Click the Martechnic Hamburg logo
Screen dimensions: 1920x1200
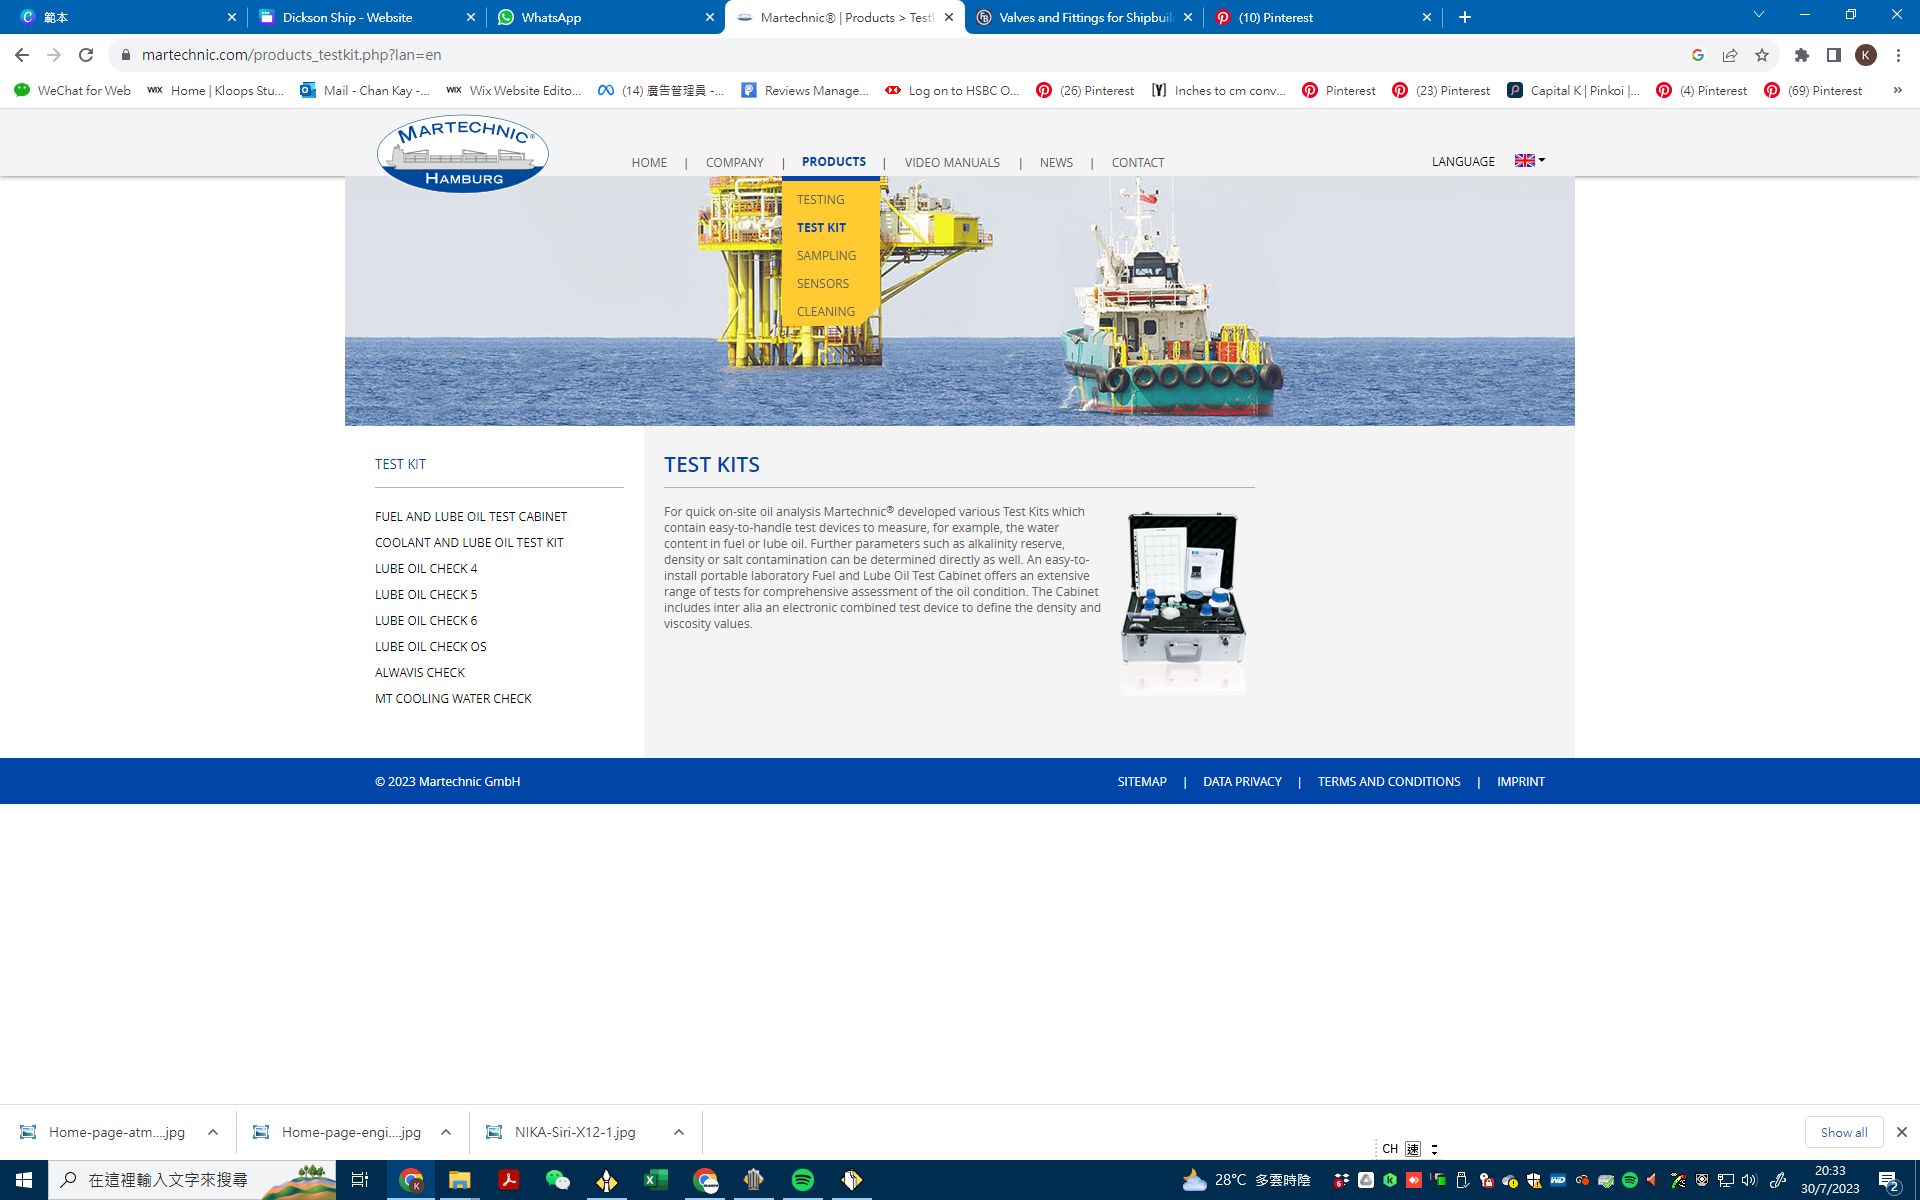(462, 155)
